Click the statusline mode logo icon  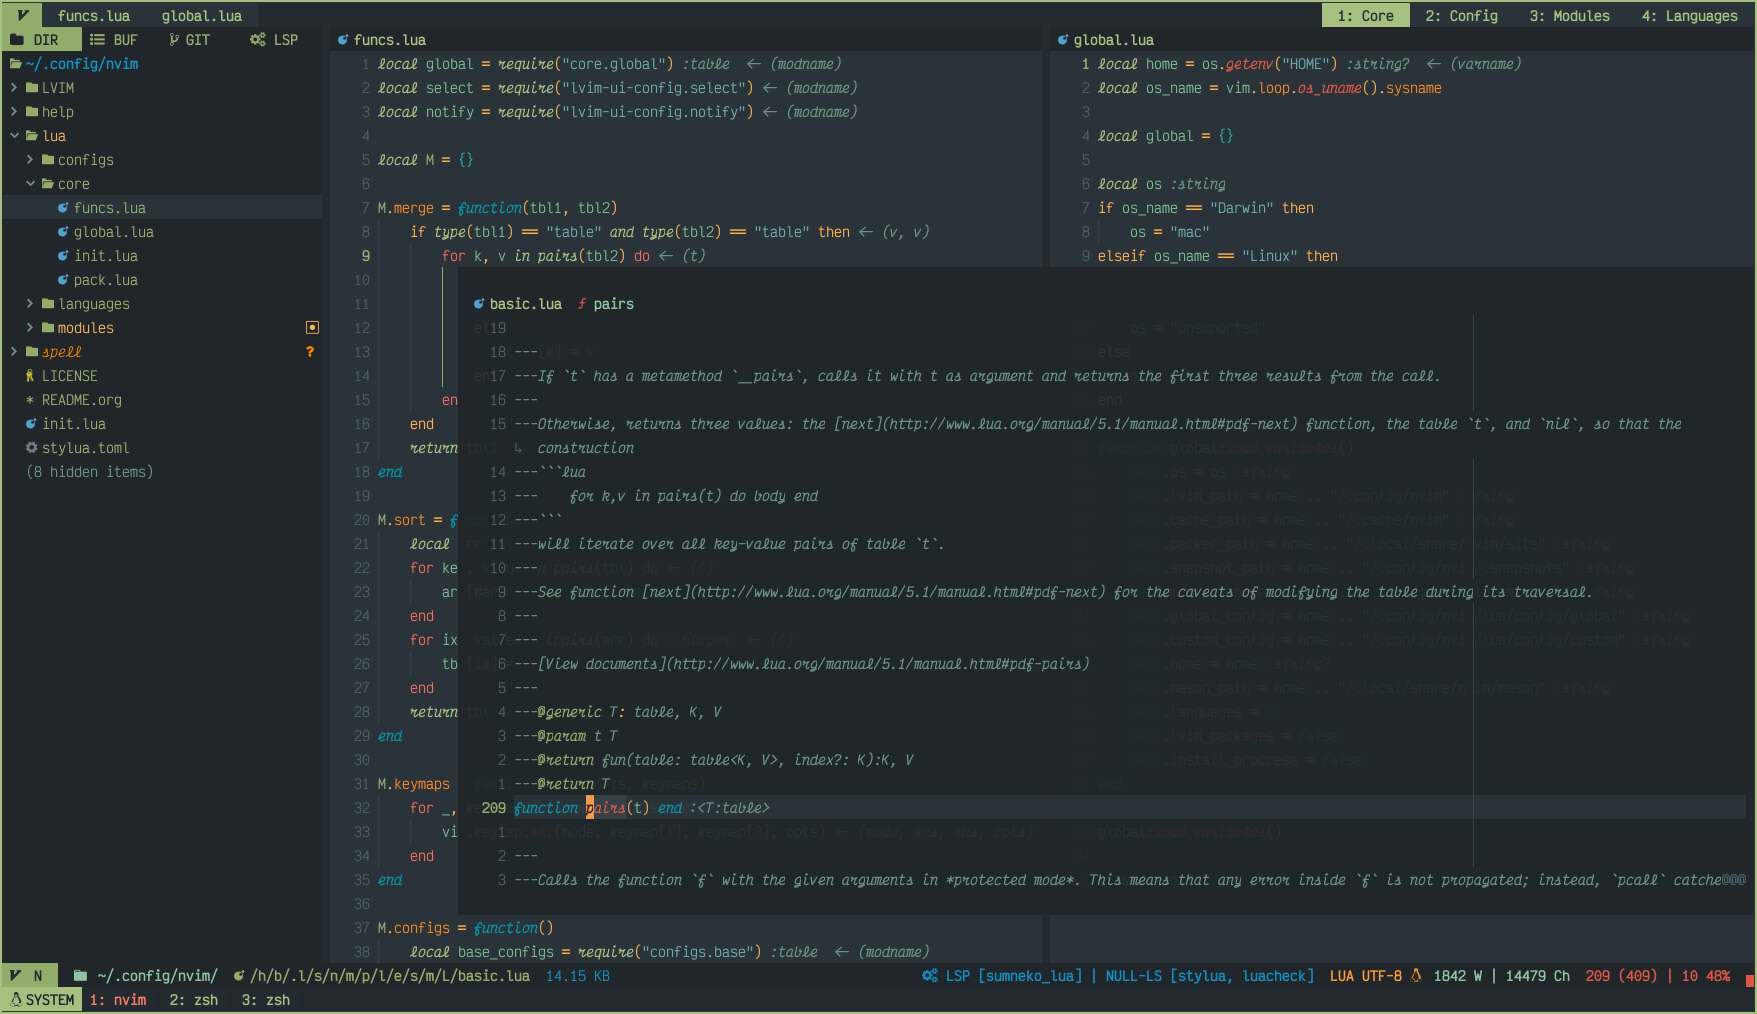[x=15, y=976]
